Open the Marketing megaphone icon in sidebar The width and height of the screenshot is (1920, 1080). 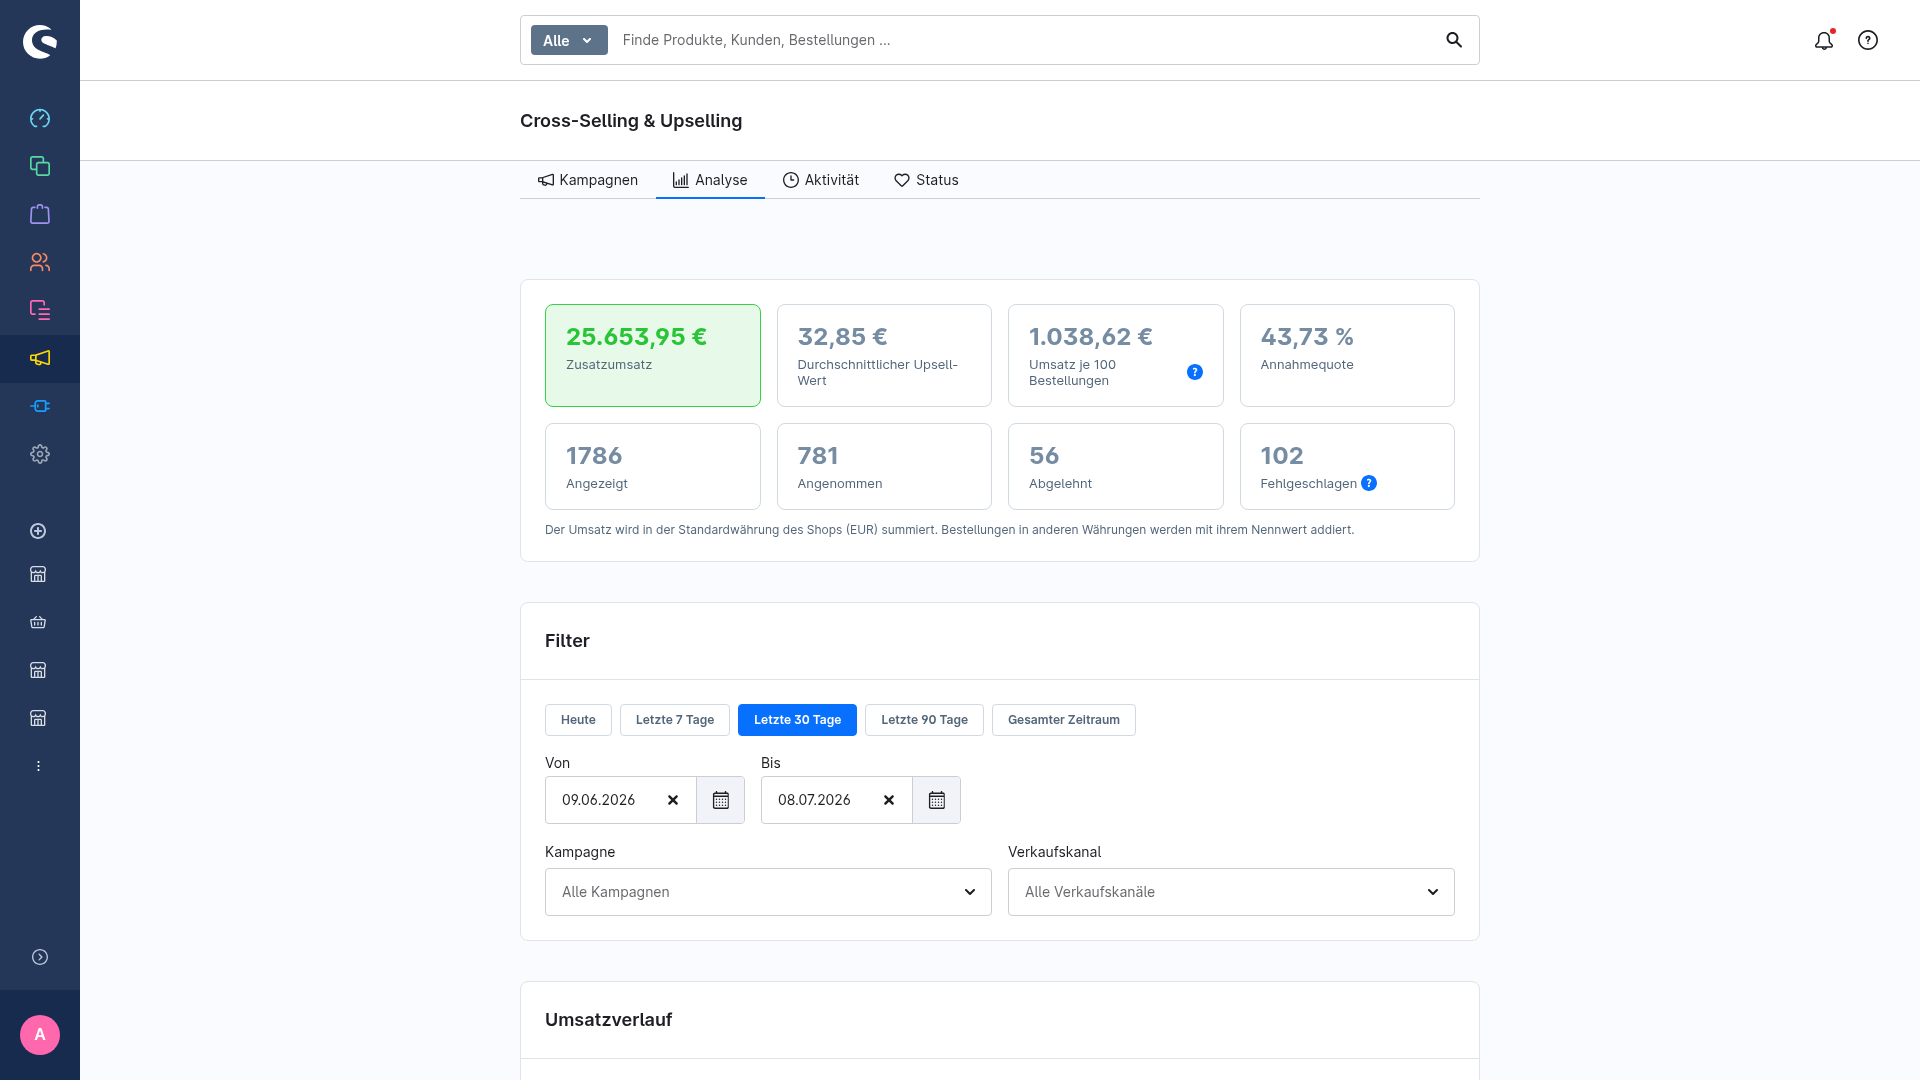tap(40, 358)
